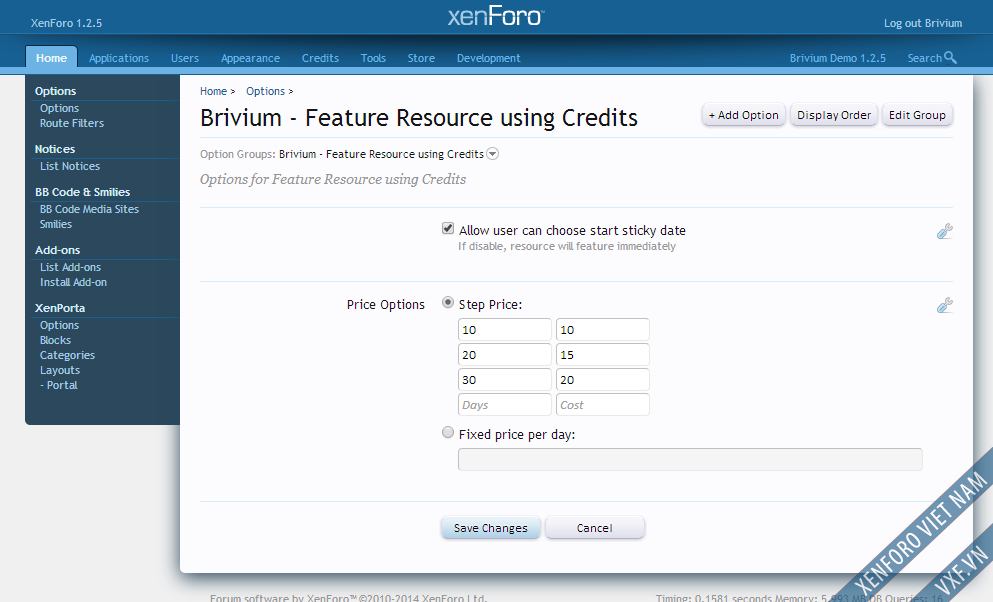Screen dimensions: 993x602
Task: Open Brivium Demo 1.2.5 link
Action: coord(837,58)
